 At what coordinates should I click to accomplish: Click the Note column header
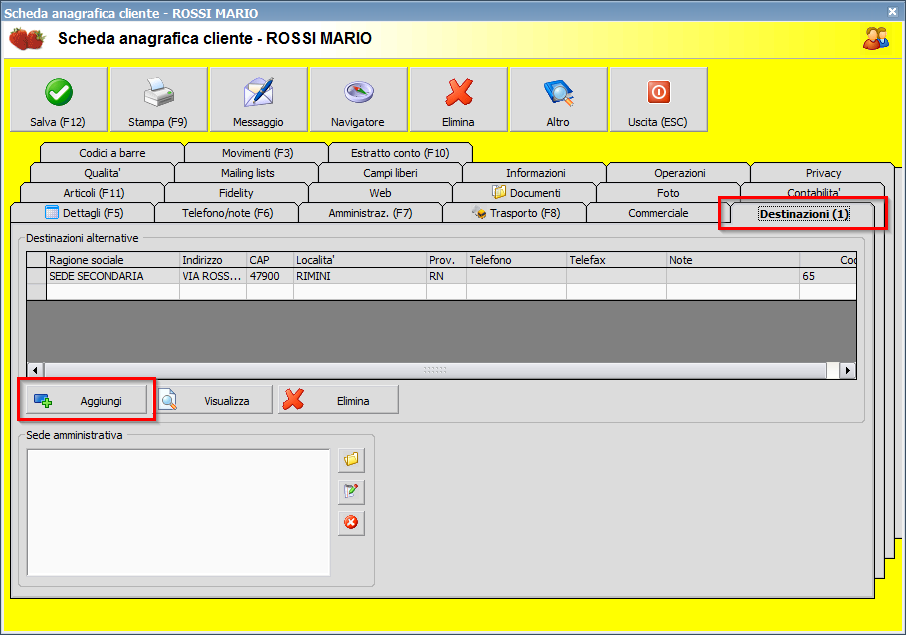coord(733,260)
